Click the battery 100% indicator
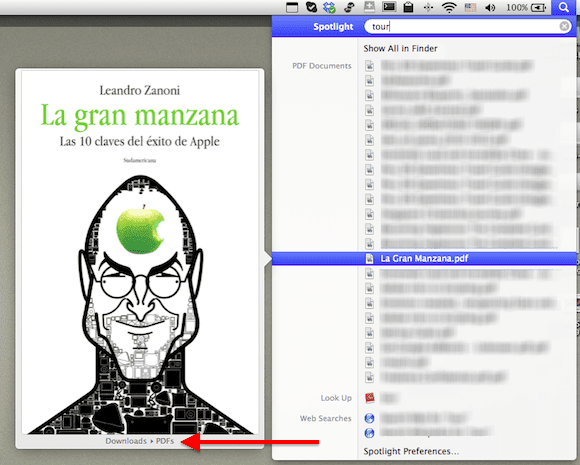The width and height of the screenshot is (580, 465). pos(526,7)
